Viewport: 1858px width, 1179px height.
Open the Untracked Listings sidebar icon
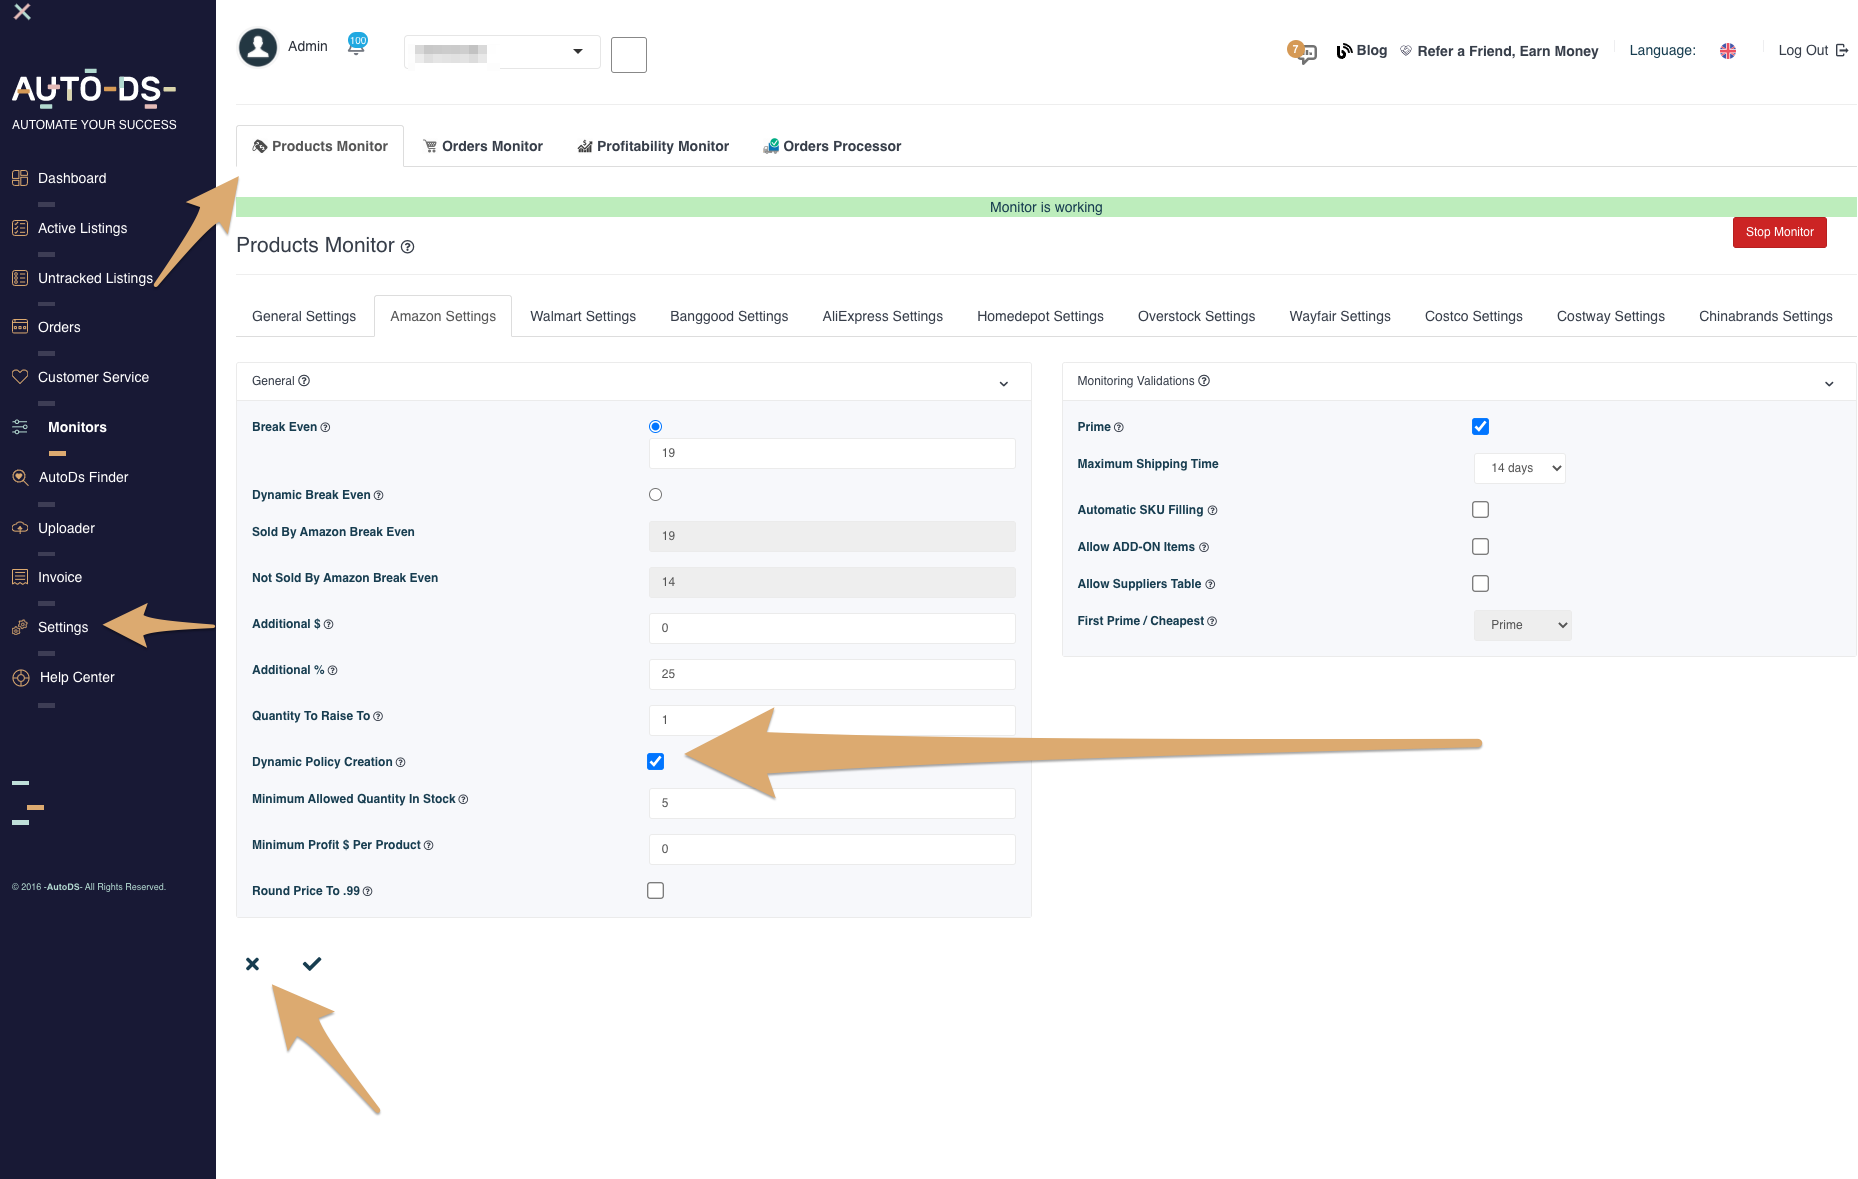coord(20,278)
